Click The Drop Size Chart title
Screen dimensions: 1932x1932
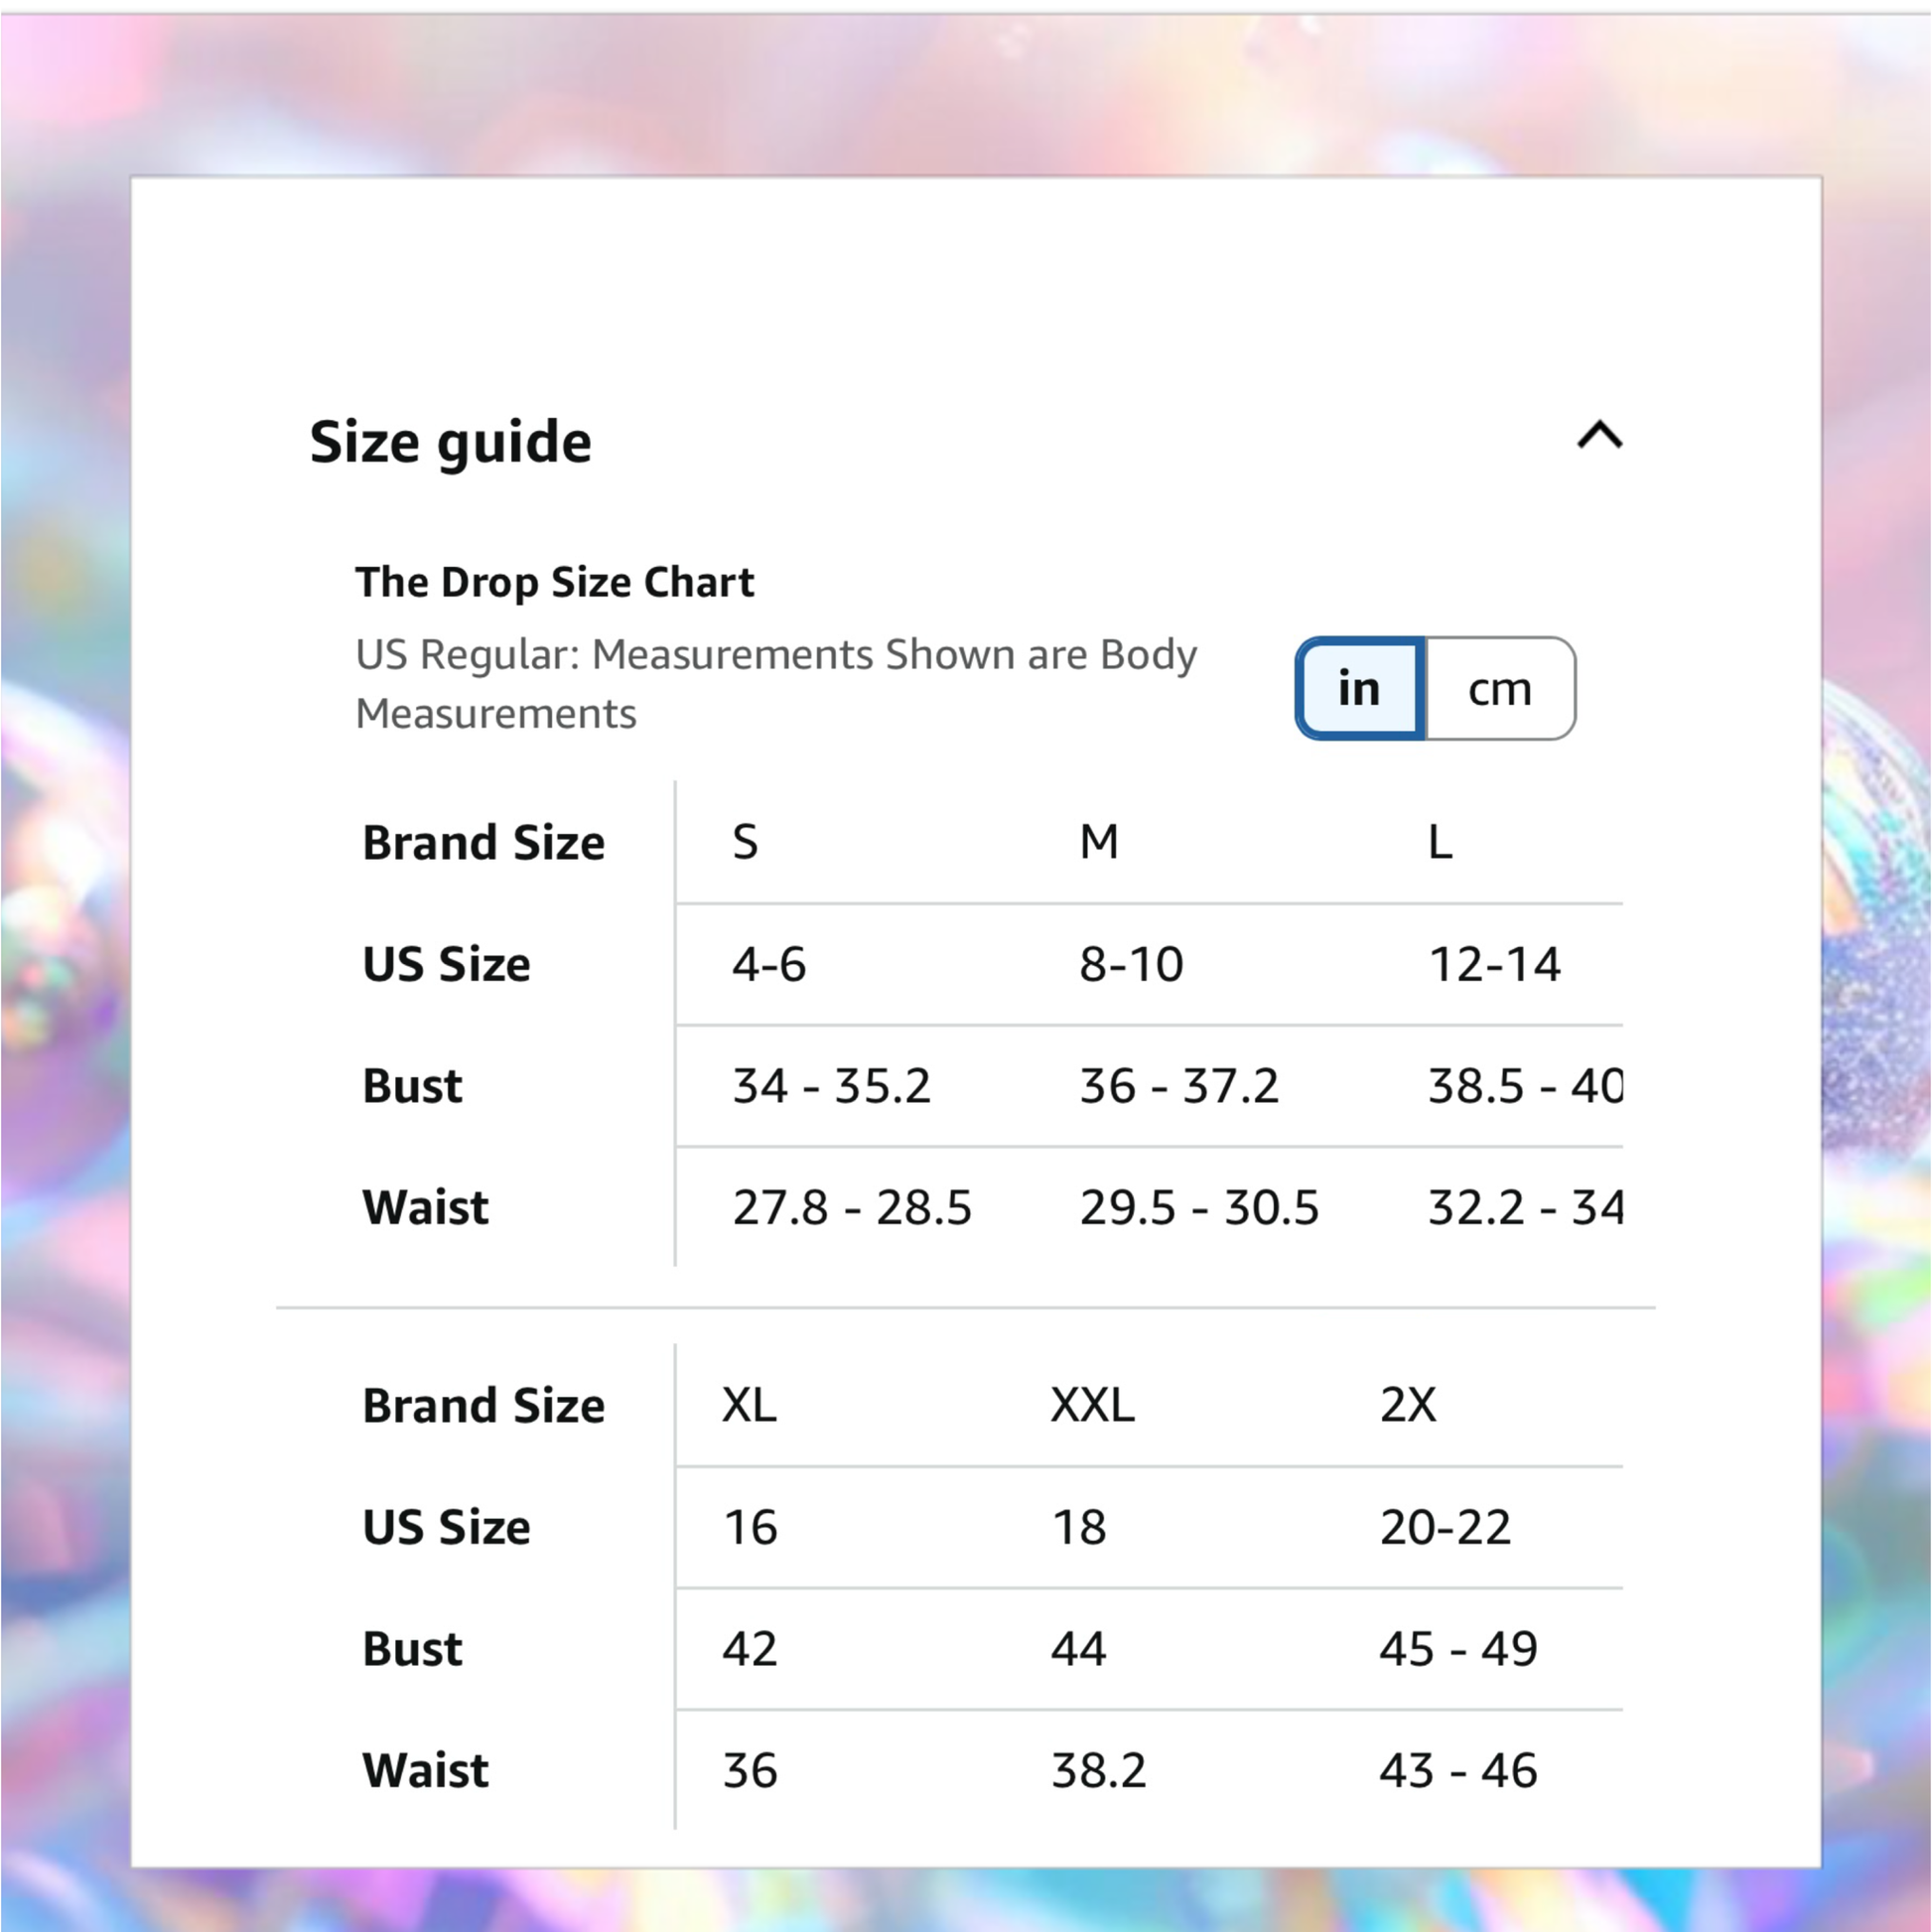pos(555,582)
